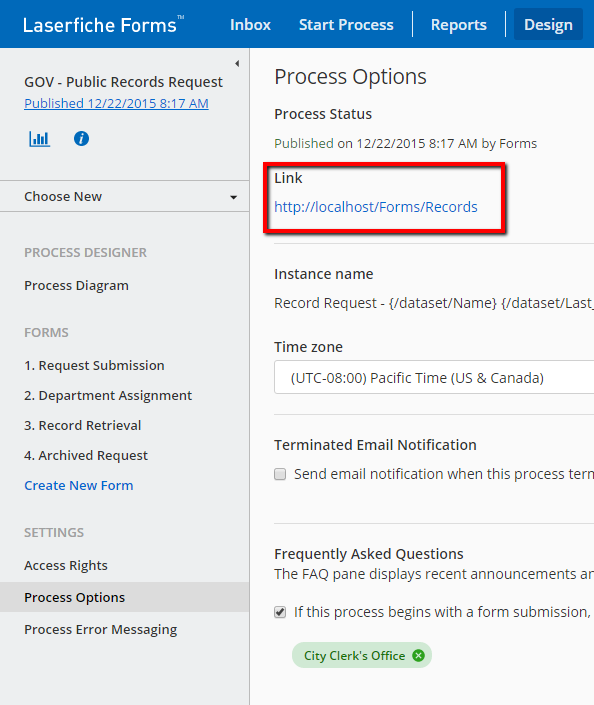This screenshot has height=705, width=594.
Task: Click the blue process information icon
Action: (81, 138)
